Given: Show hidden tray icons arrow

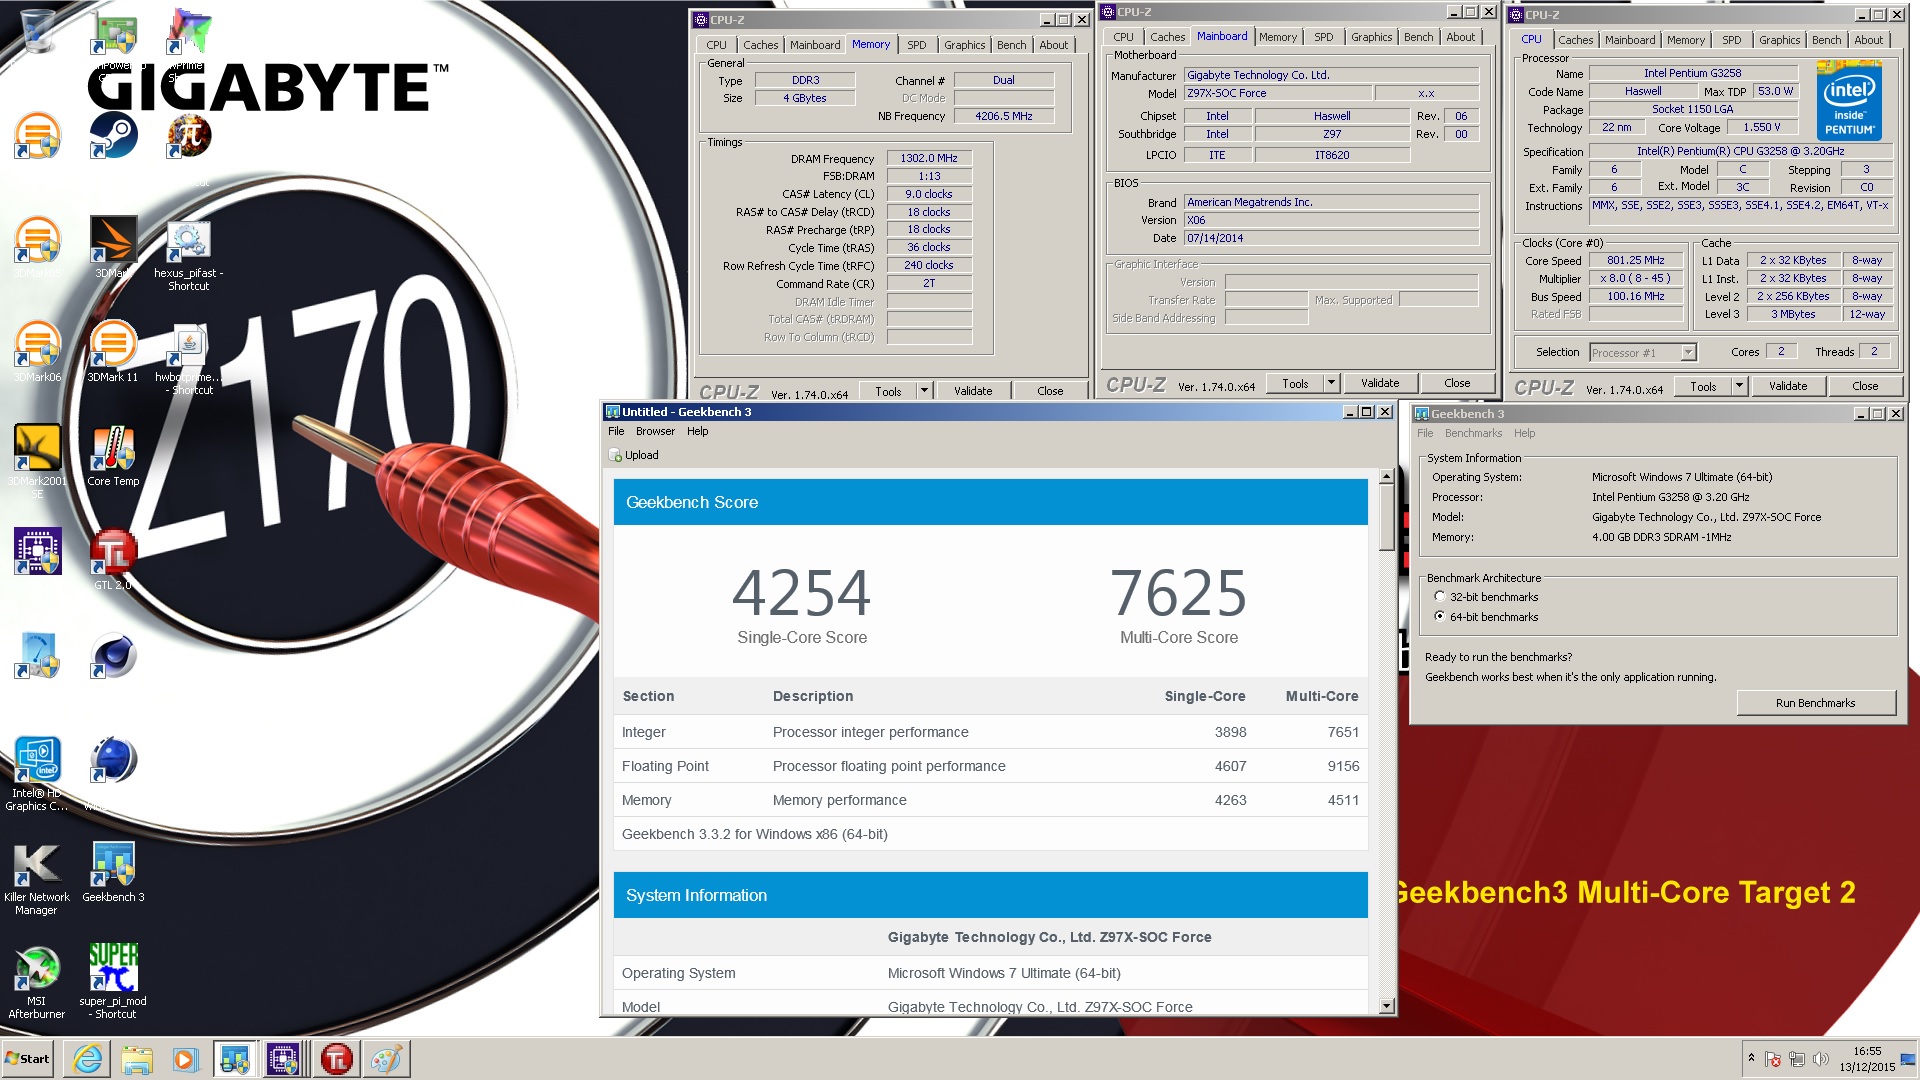Looking at the screenshot, I should pyautogui.click(x=1751, y=1058).
